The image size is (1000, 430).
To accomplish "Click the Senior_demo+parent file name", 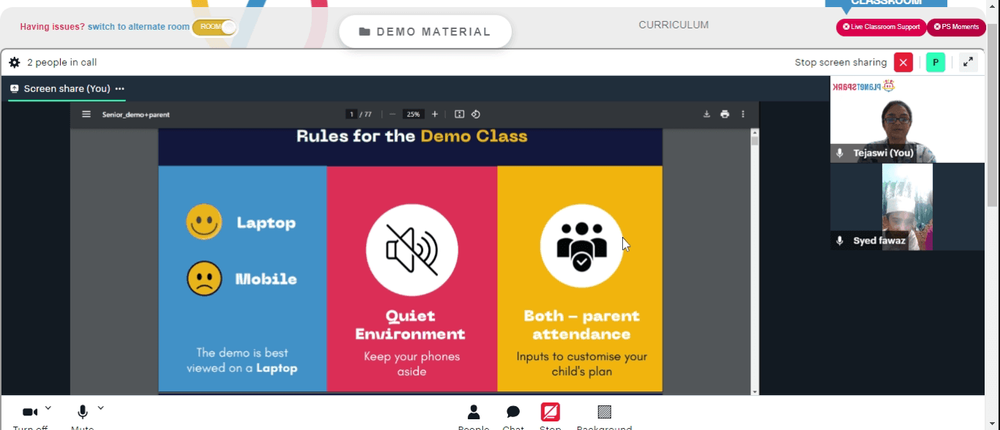I will [x=136, y=115].
